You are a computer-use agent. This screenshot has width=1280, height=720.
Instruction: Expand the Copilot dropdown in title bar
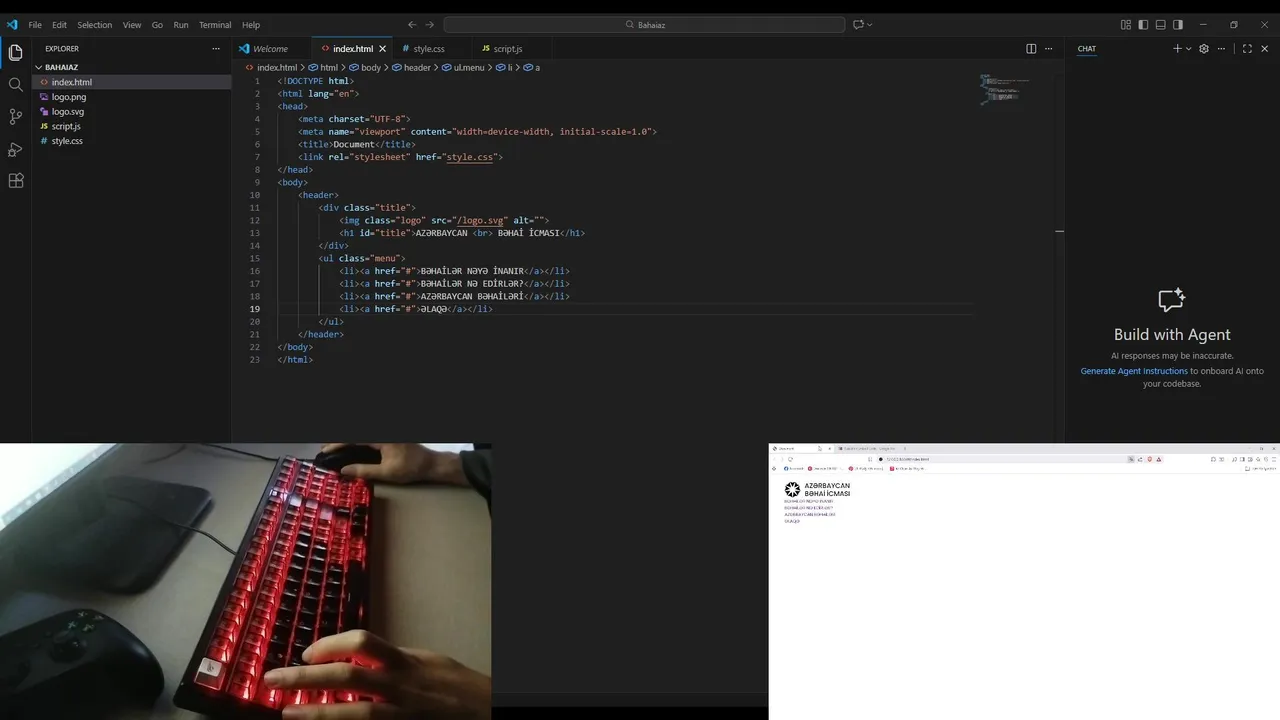pyautogui.click(x=870, y=24)
